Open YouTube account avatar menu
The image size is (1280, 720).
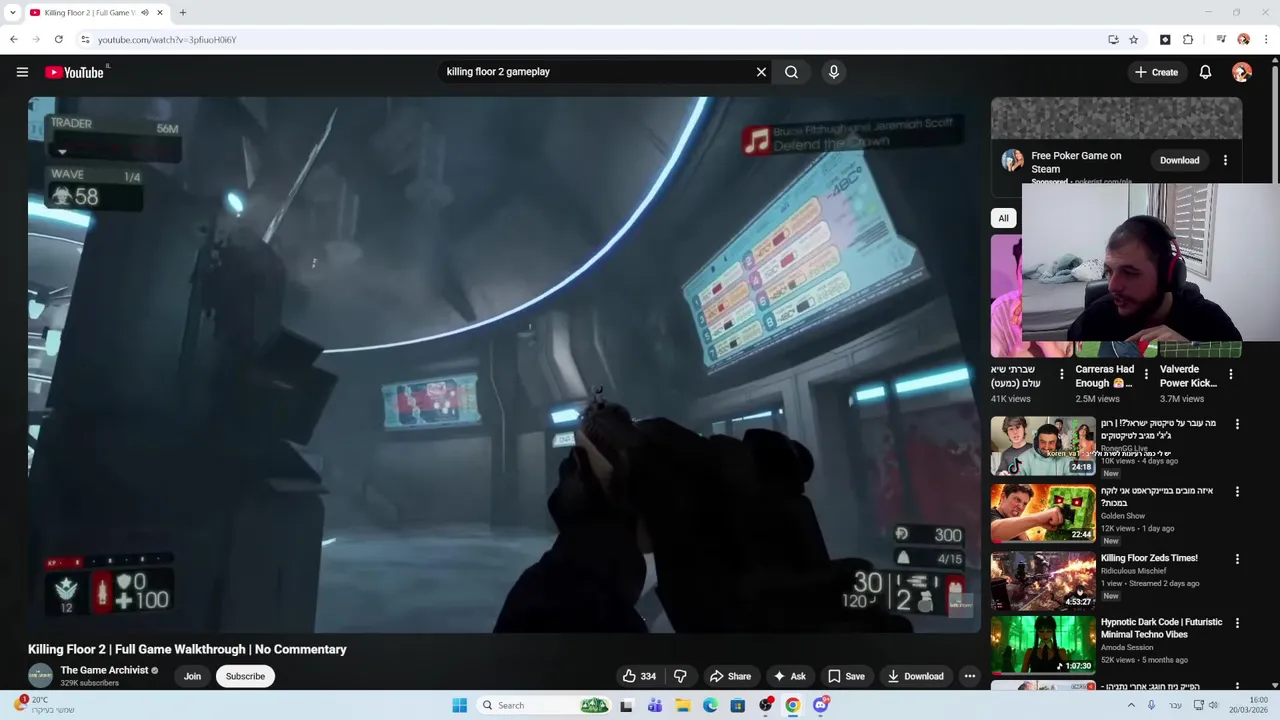[x=1242, y=72]
